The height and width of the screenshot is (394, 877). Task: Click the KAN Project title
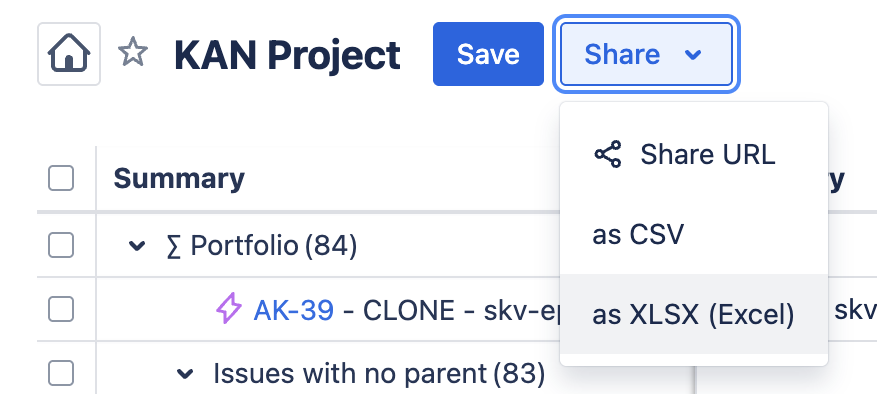[287, 55]
